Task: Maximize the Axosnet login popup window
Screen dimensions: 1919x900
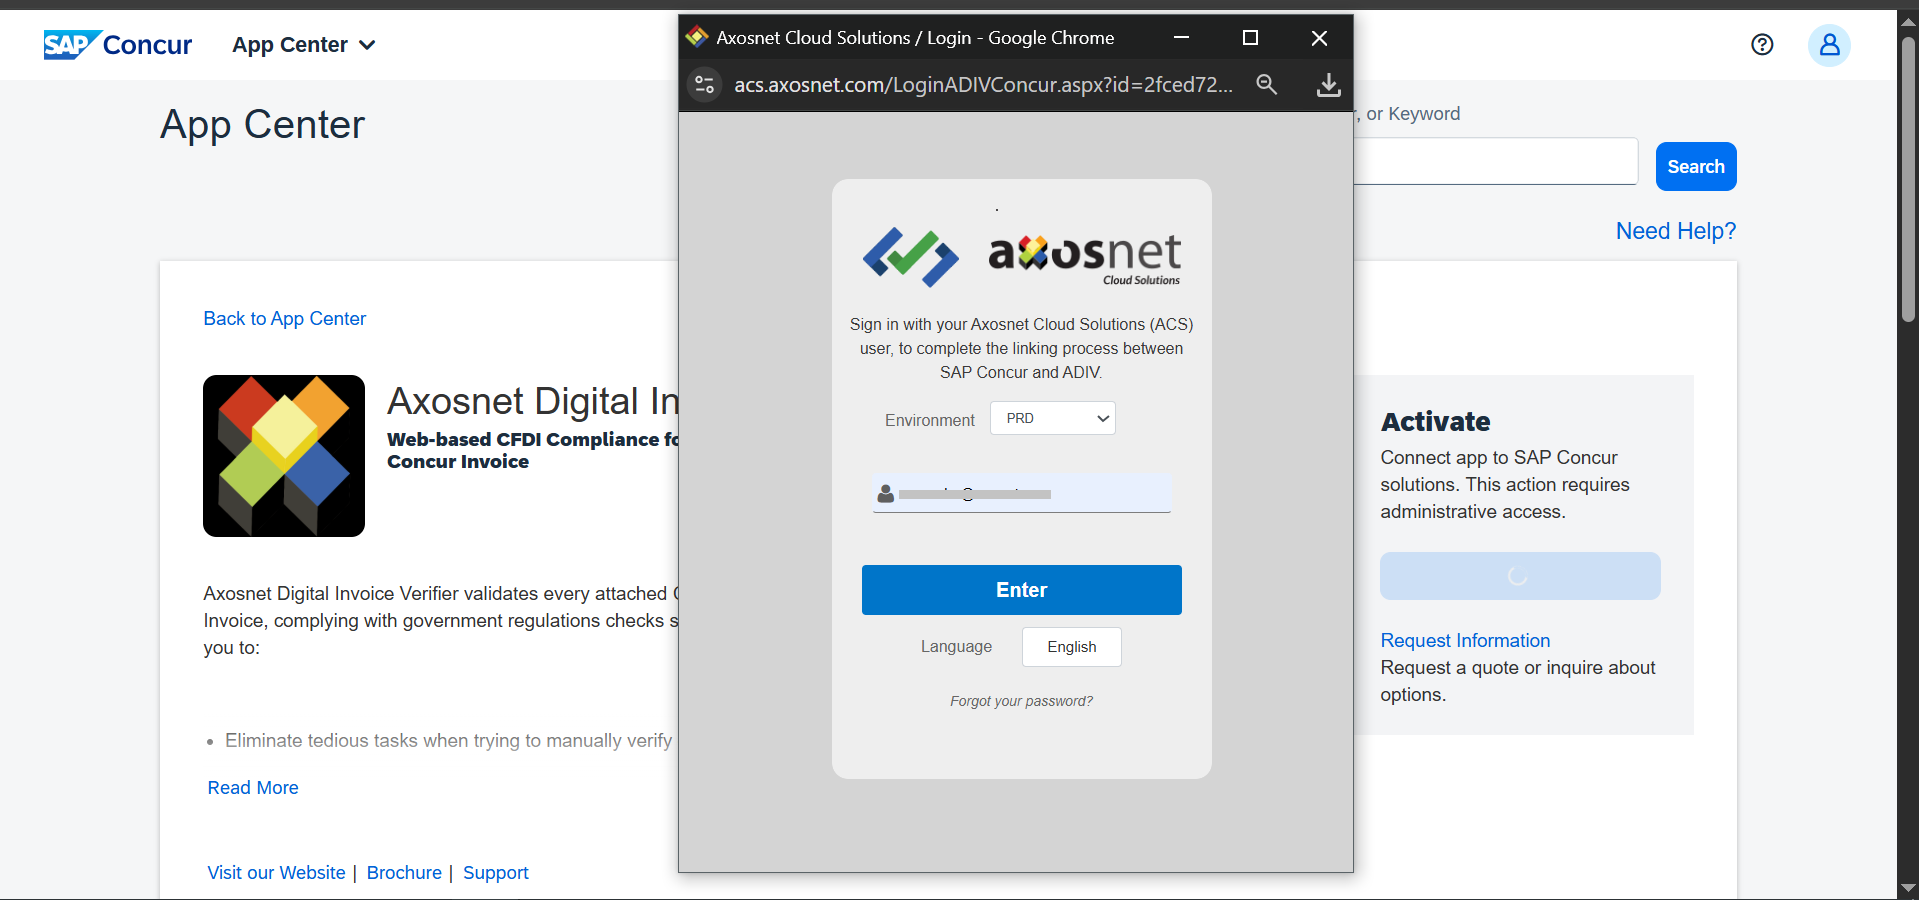Action: pyautogui.click(x=1250, y=38)
